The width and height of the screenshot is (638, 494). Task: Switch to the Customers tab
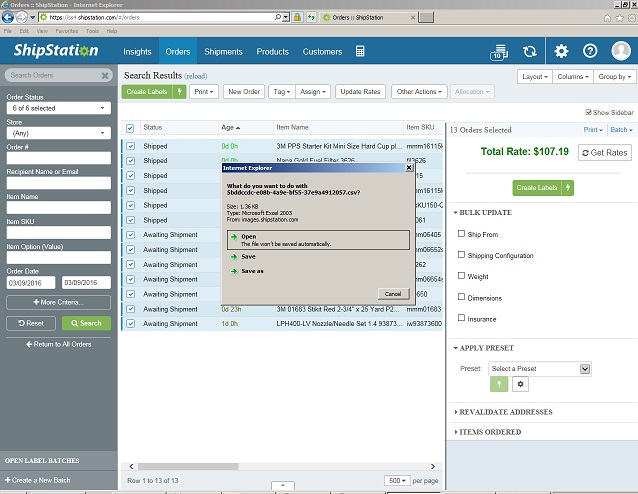[322, 52]
